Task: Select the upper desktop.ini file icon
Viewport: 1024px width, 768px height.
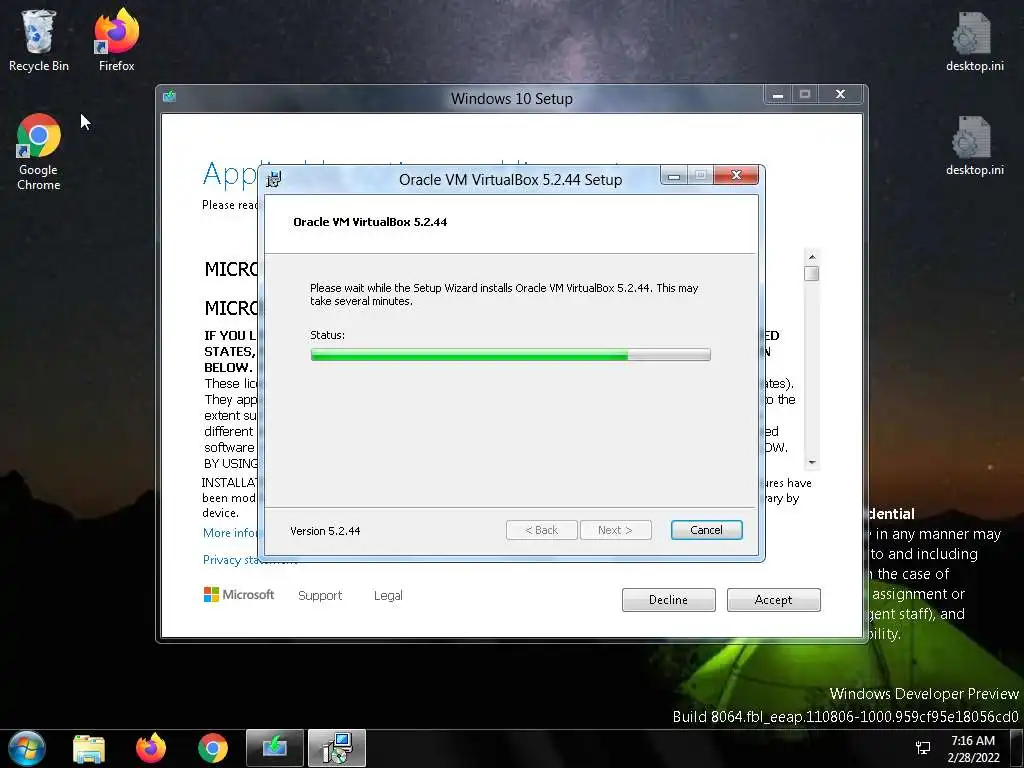Action: pos(974,40)
